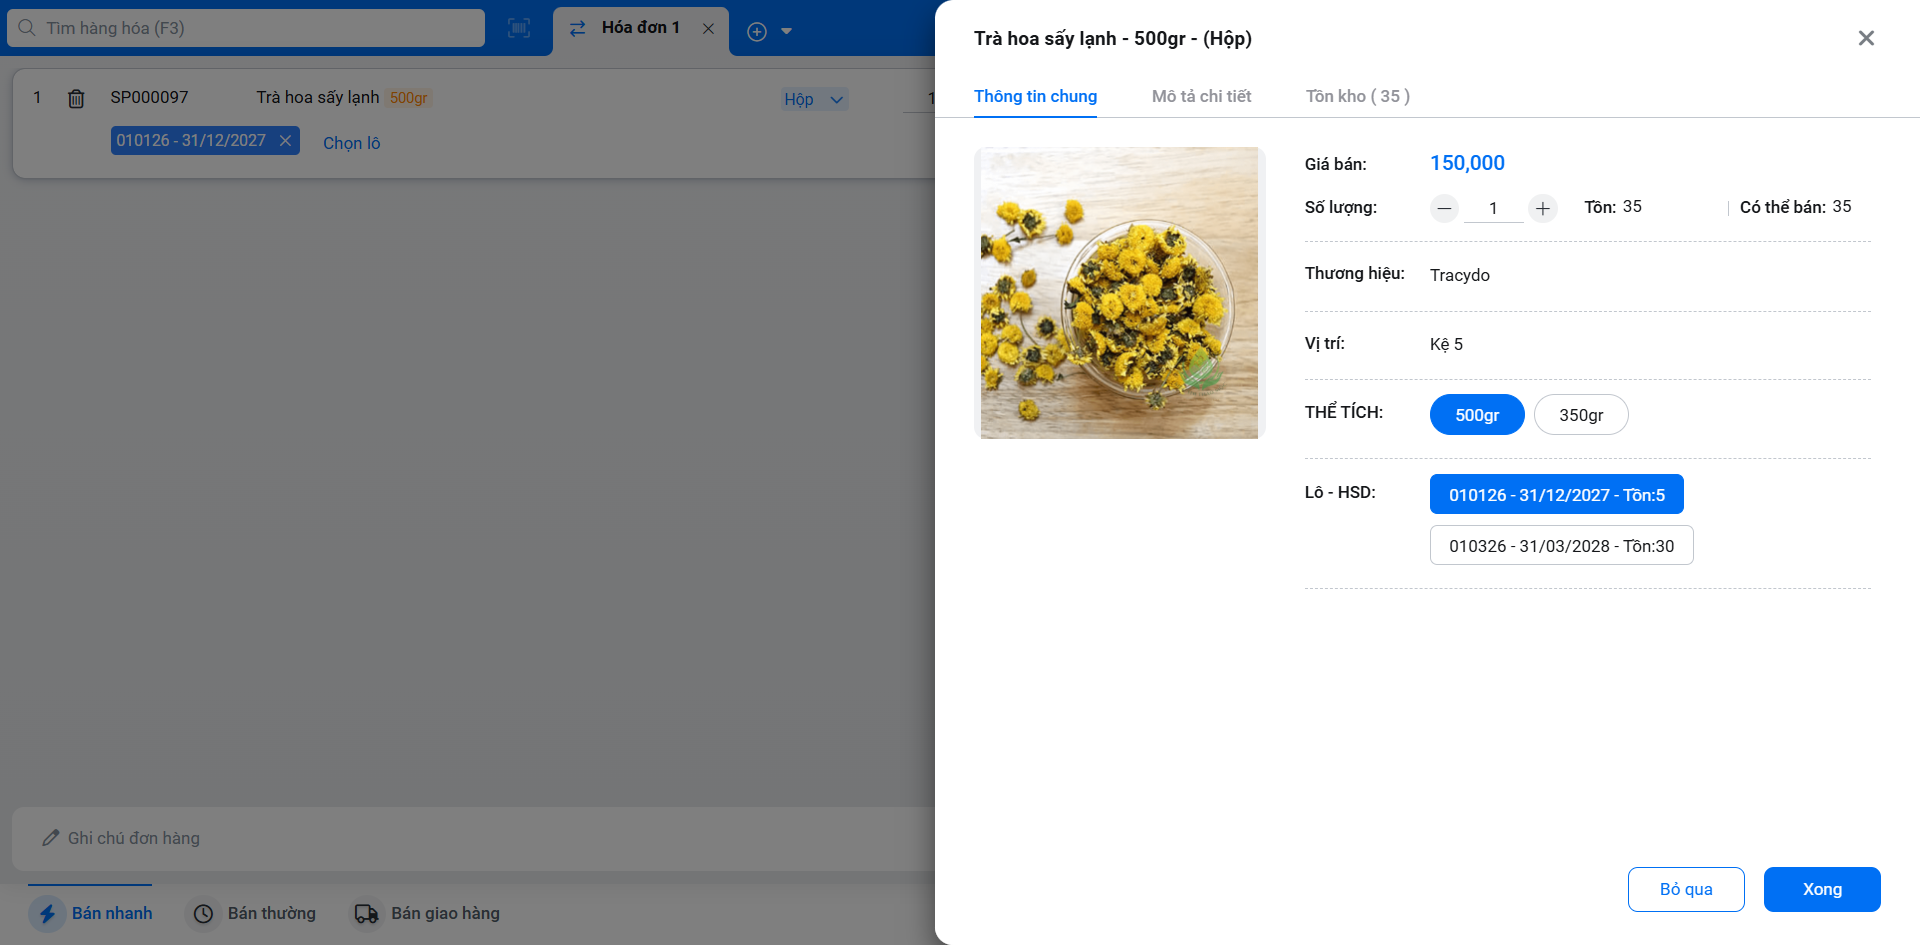Focus the Tìm hàng hóa search field
The height and width of the screenshot is (945, 1920).
click(x=246, y=28)
